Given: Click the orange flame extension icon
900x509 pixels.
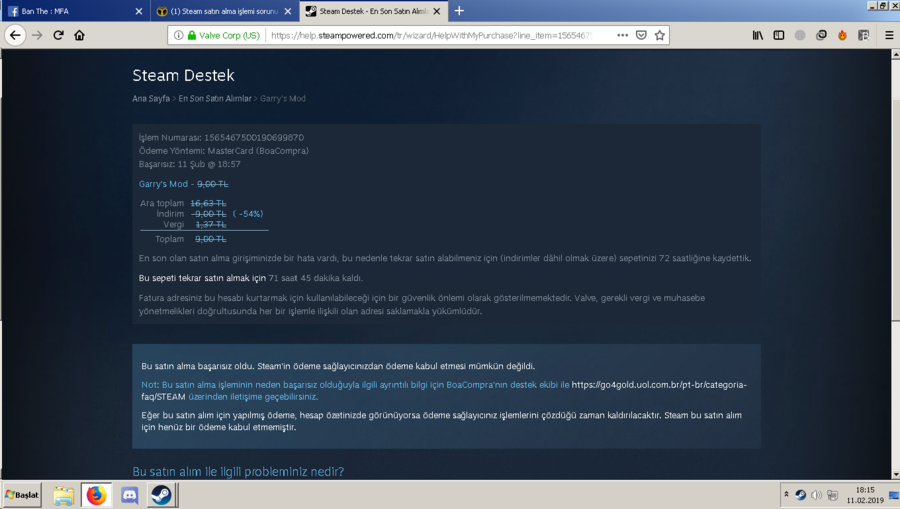Looking at the screenshot, I should pos(842,36).
